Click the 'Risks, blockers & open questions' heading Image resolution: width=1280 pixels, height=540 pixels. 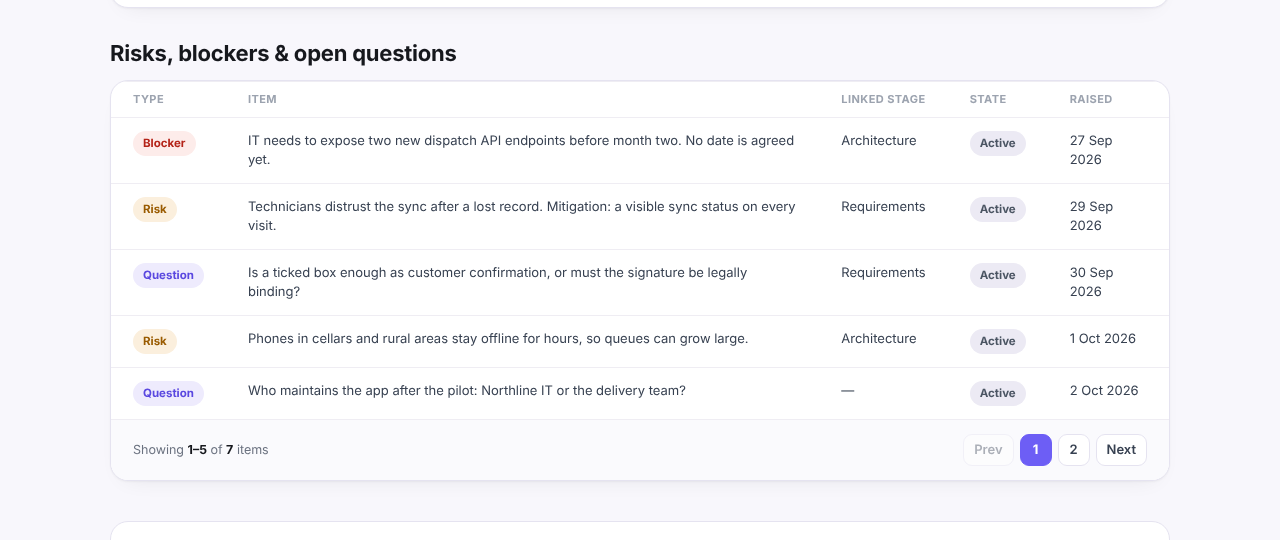tap(283, 54)
